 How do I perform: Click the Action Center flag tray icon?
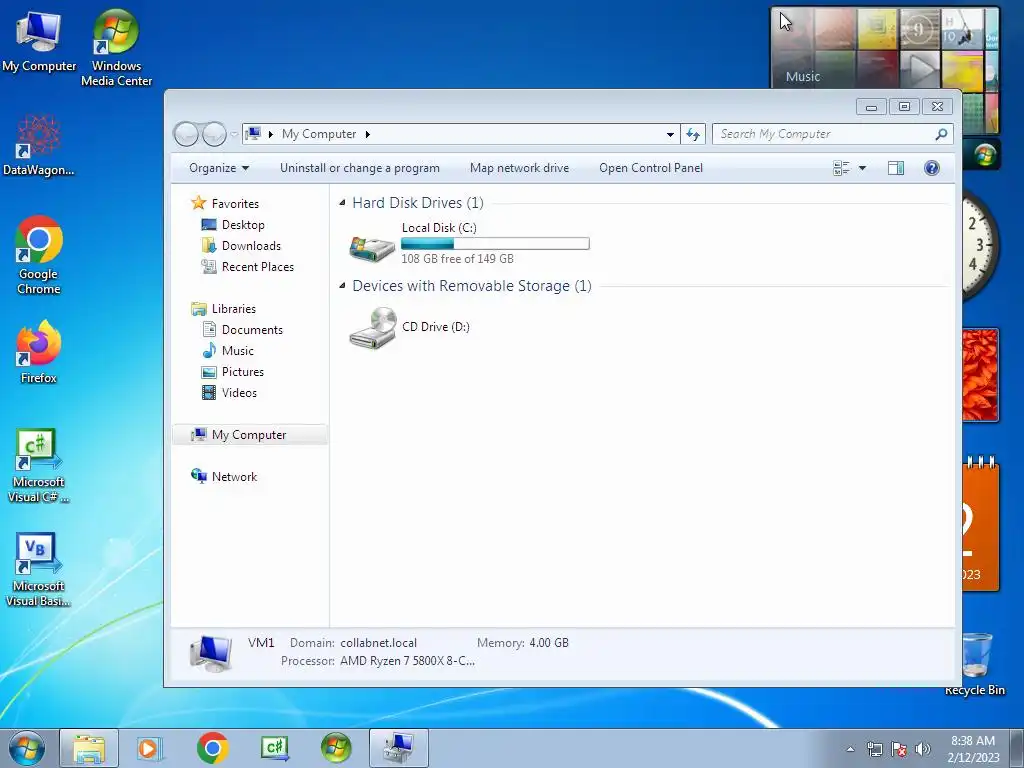coord(899,749)
